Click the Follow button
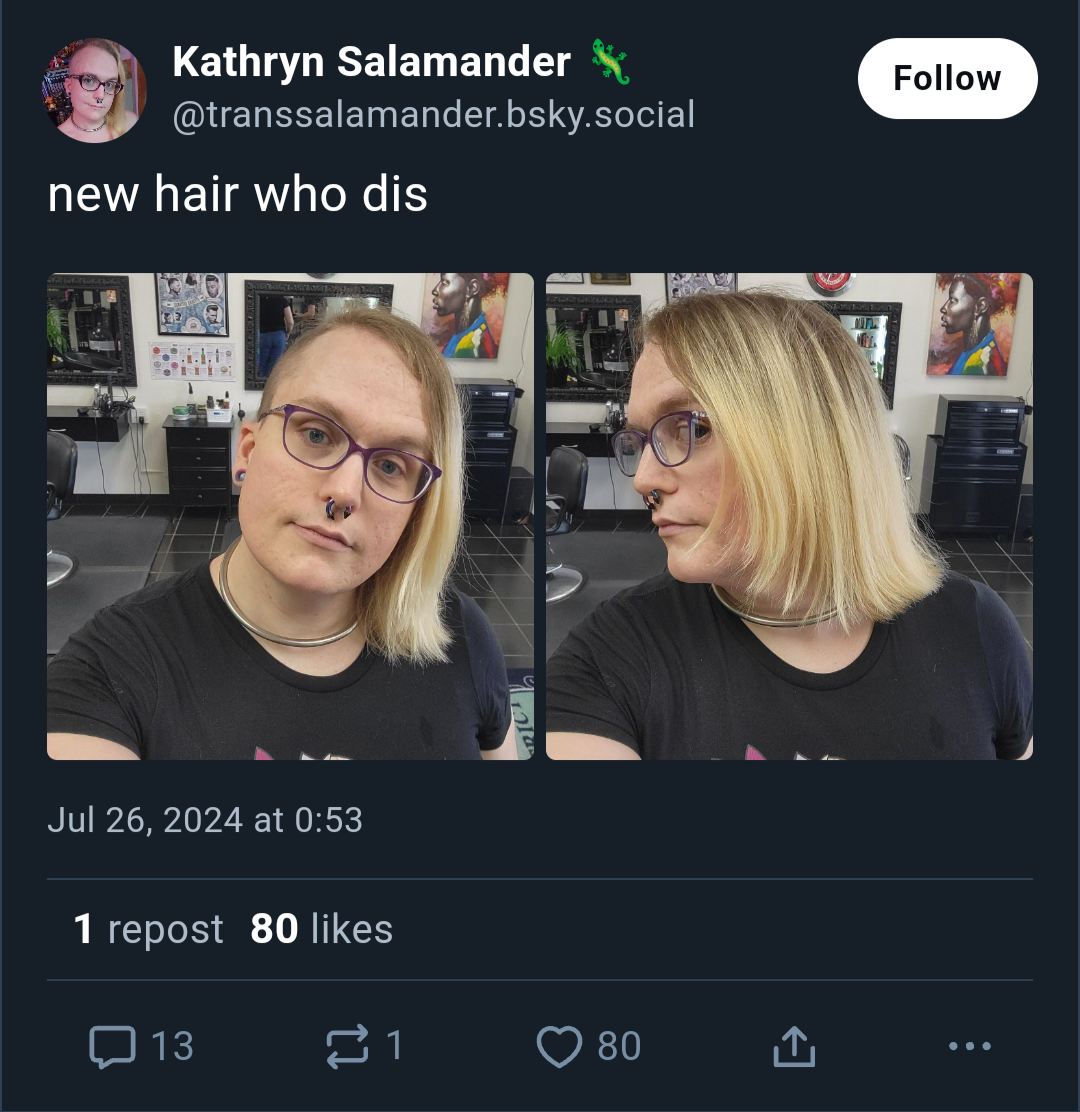 947,78
